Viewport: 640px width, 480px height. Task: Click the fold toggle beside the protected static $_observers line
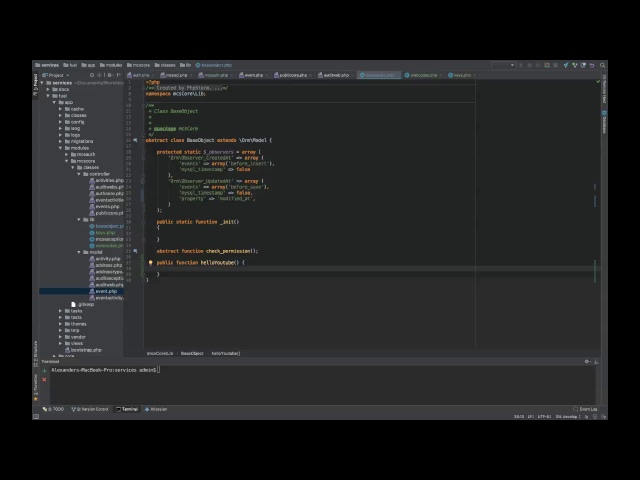tap(143, 152)
